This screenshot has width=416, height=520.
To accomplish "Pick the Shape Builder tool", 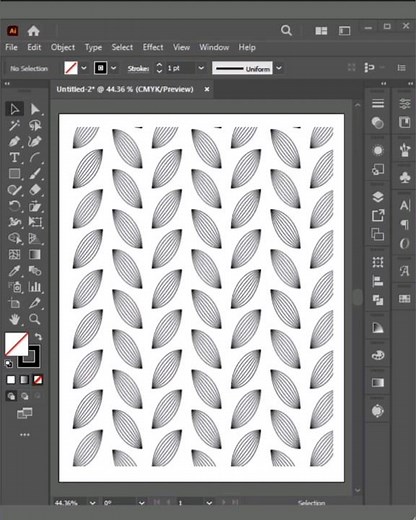I will click(x=14, y=238).
